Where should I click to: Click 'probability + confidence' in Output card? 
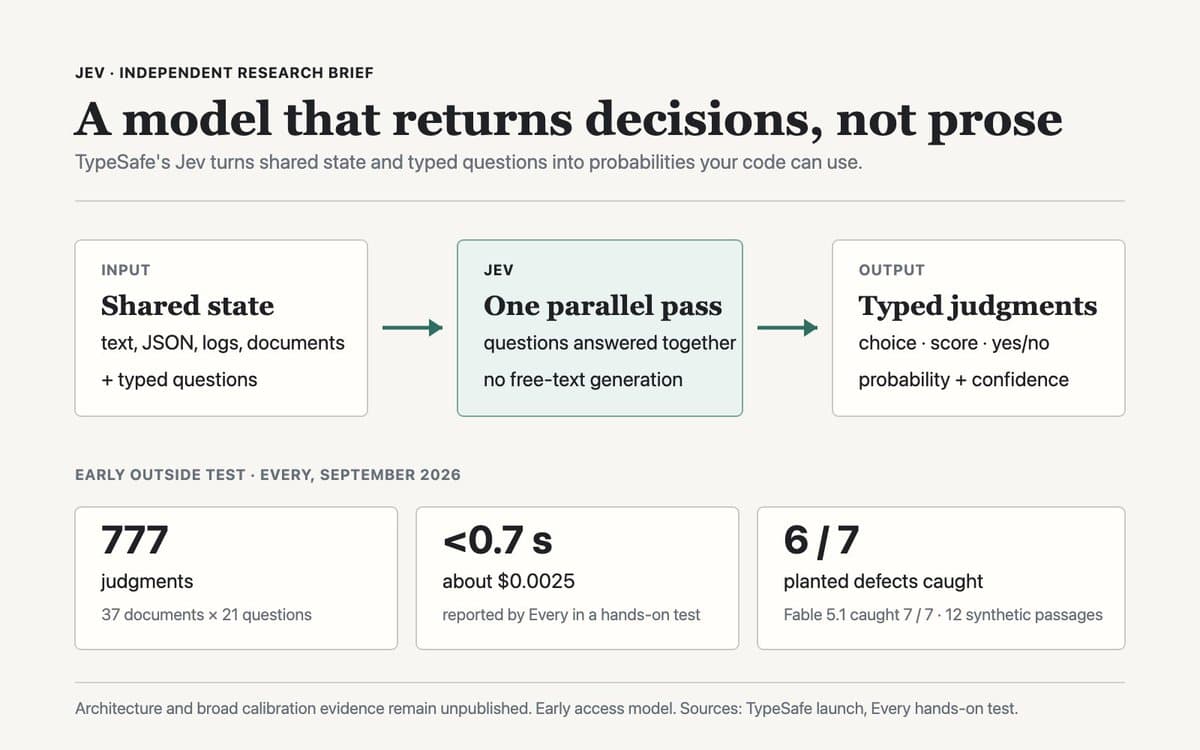click(x=964, y=379)
